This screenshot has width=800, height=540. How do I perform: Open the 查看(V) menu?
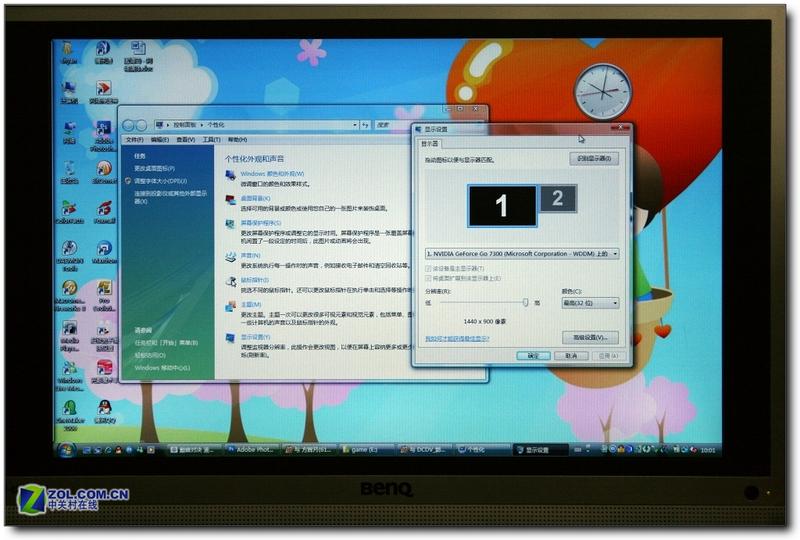(x=186, y=140)
